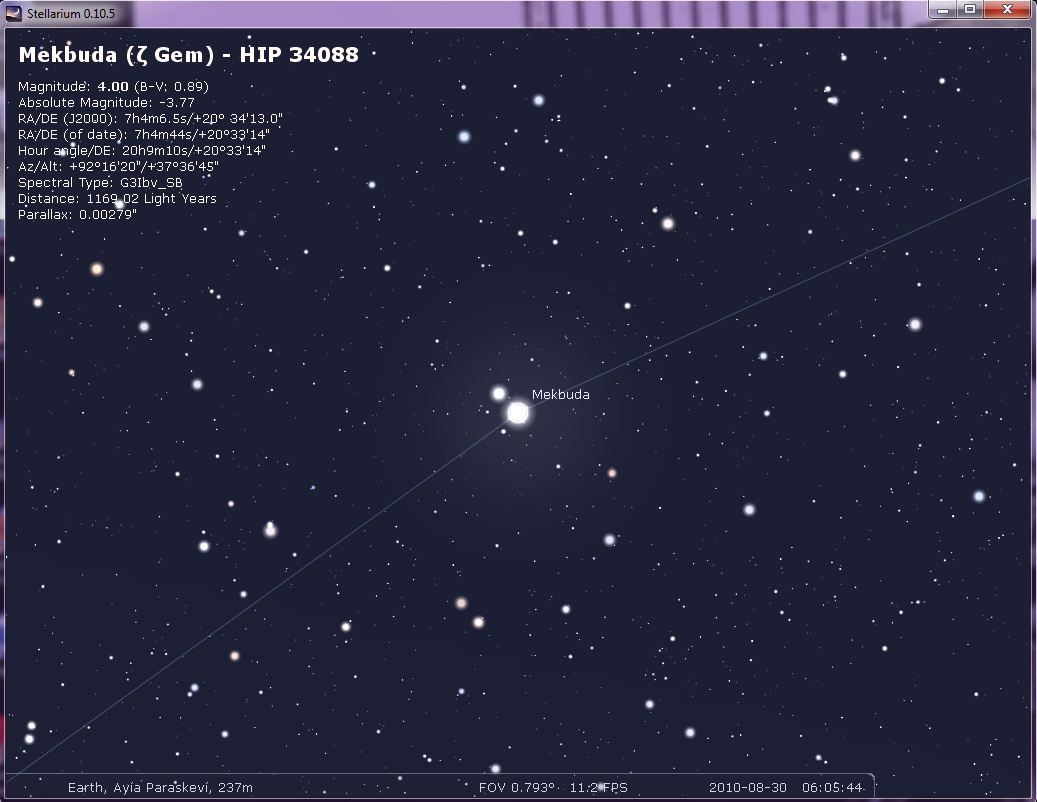This screenshot has width=1037, height=802.
Task: Maximize the Stellarium window
Action: 969,9
